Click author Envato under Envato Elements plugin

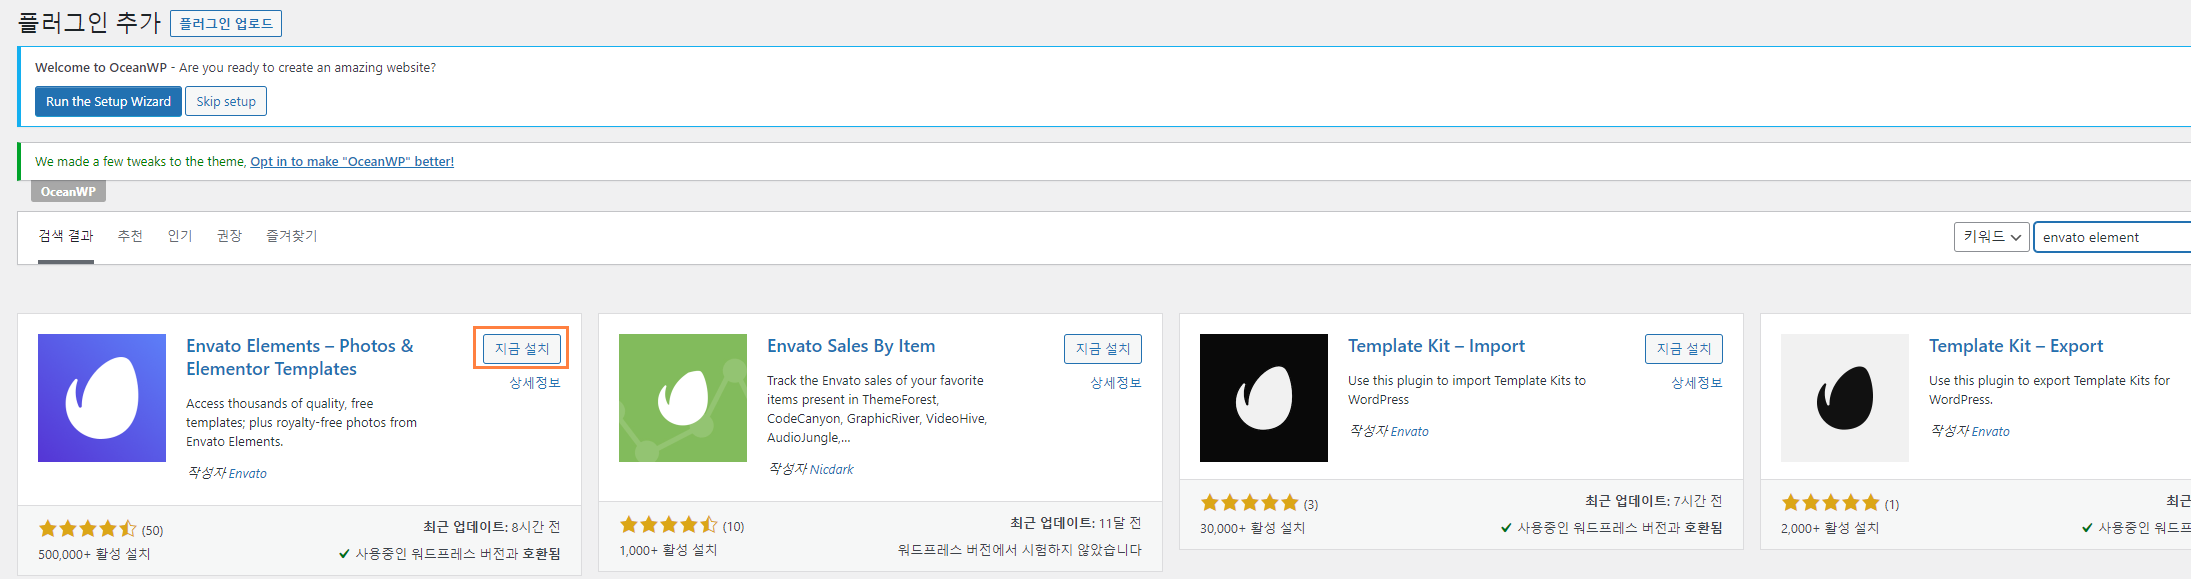(x=248, y=474)
